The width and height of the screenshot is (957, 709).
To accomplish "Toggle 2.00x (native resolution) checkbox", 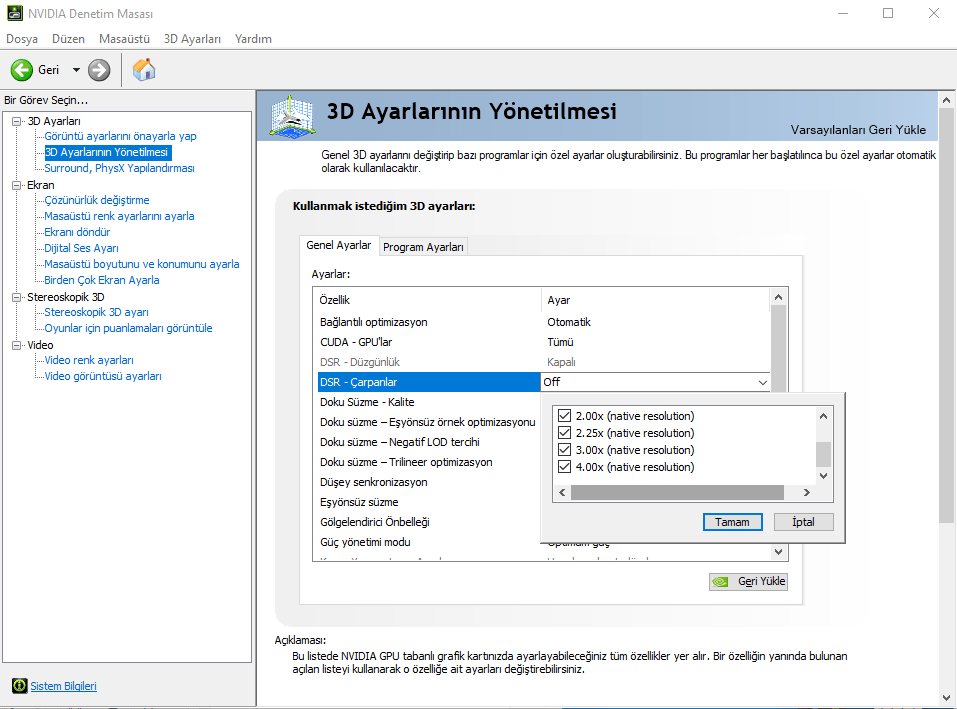I will [565, 416].
